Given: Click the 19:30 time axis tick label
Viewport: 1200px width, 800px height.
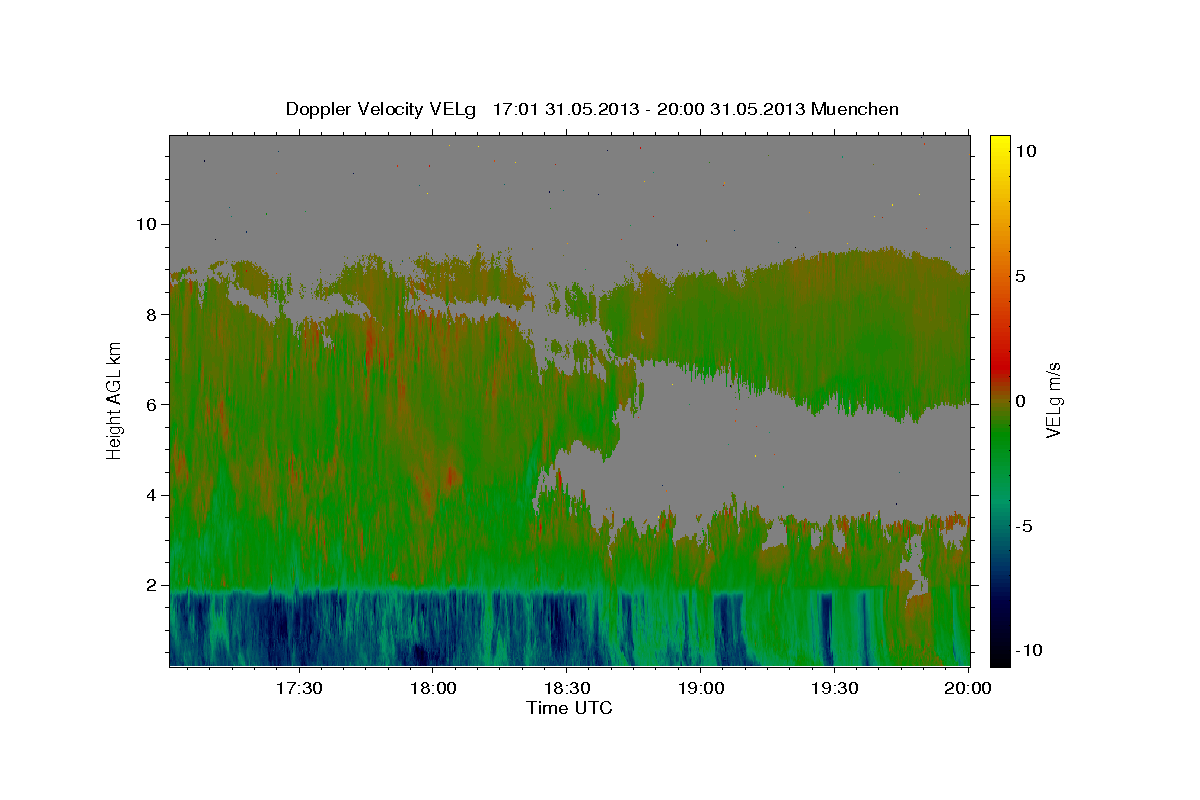Looking at the screenshot, I should coord(835,689).
